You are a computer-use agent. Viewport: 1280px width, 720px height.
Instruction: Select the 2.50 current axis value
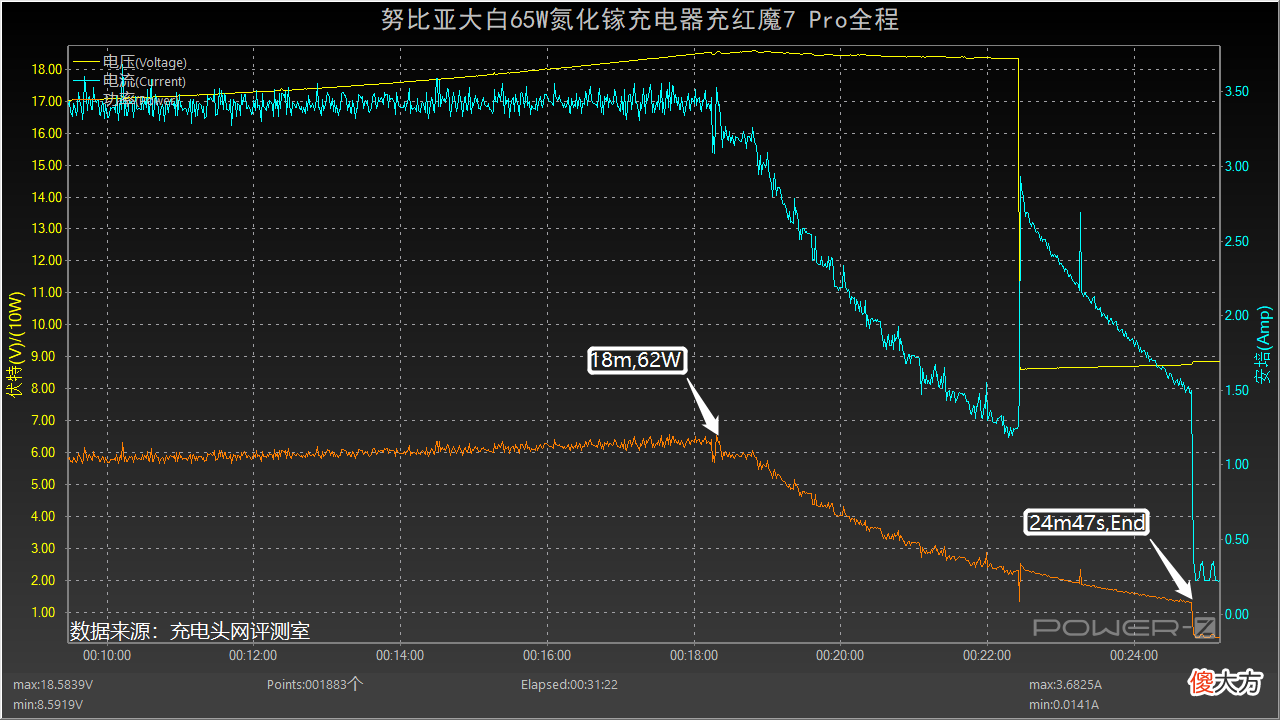pos(1236,241)
